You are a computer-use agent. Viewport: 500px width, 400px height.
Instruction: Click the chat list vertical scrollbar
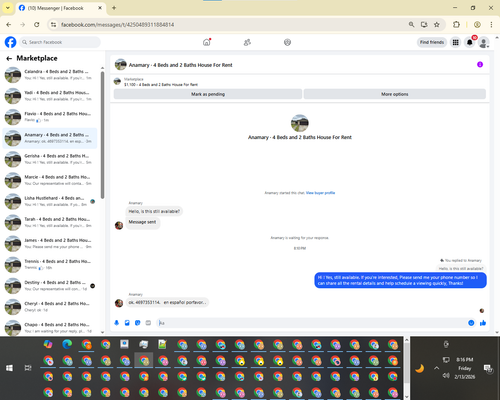click(x=102, y=135)
